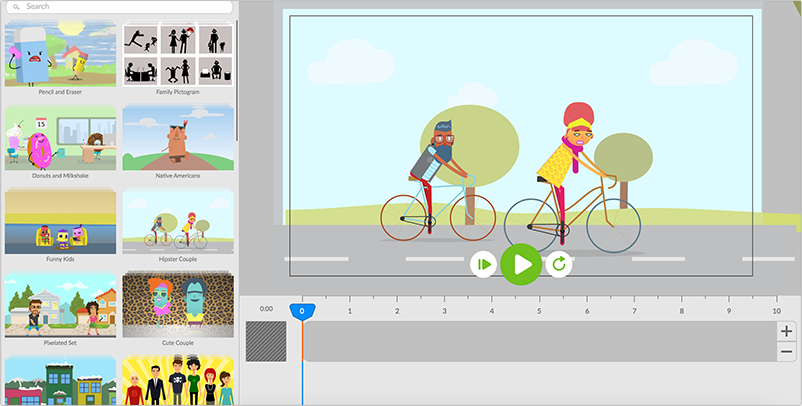The width and height of the screenshot is (802, 406).
Task: Select the group of people thumbnail
Action: click(178, 381)
